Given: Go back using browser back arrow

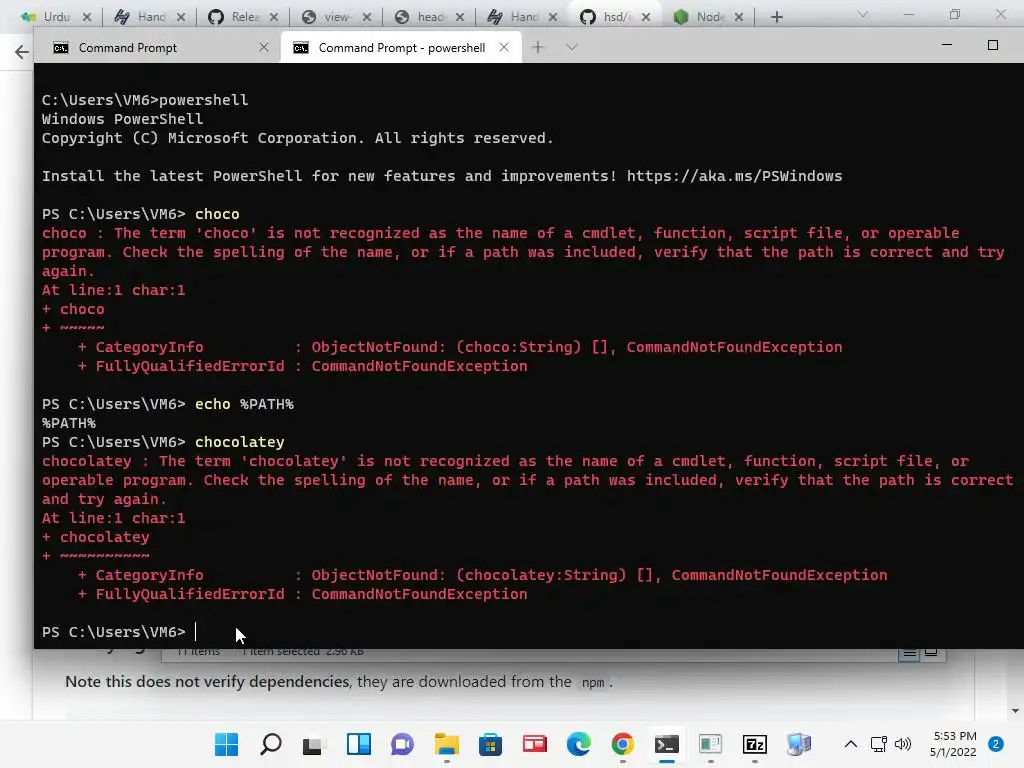Looking at the screenshot, I should point(22,52).
